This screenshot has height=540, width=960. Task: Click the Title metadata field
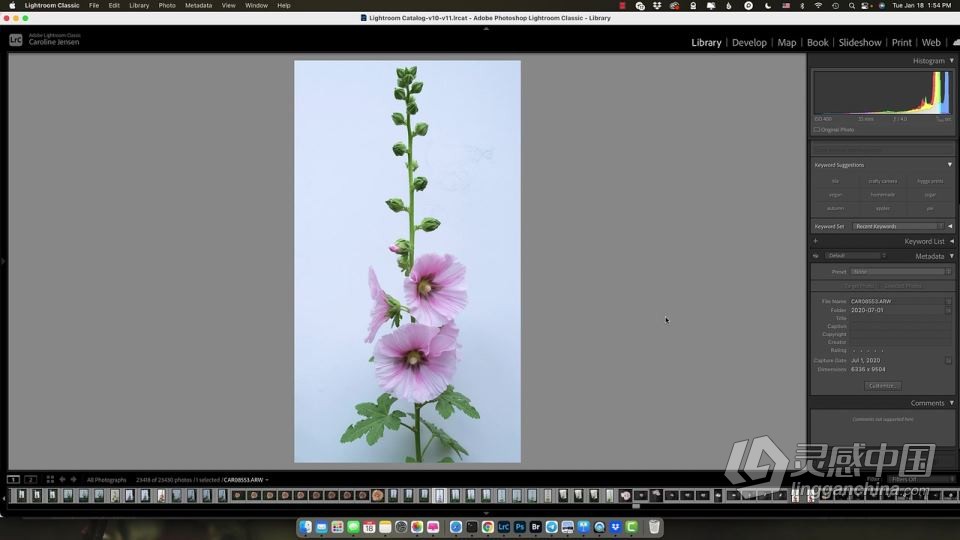click(x=901, y=318)
